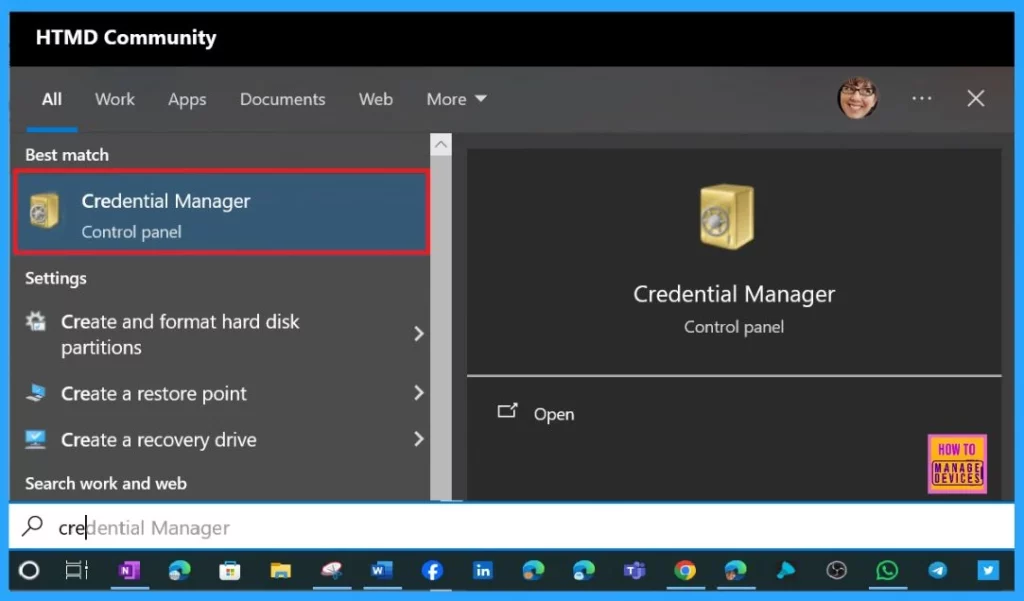Click the Settings section heading

[56, 278]
